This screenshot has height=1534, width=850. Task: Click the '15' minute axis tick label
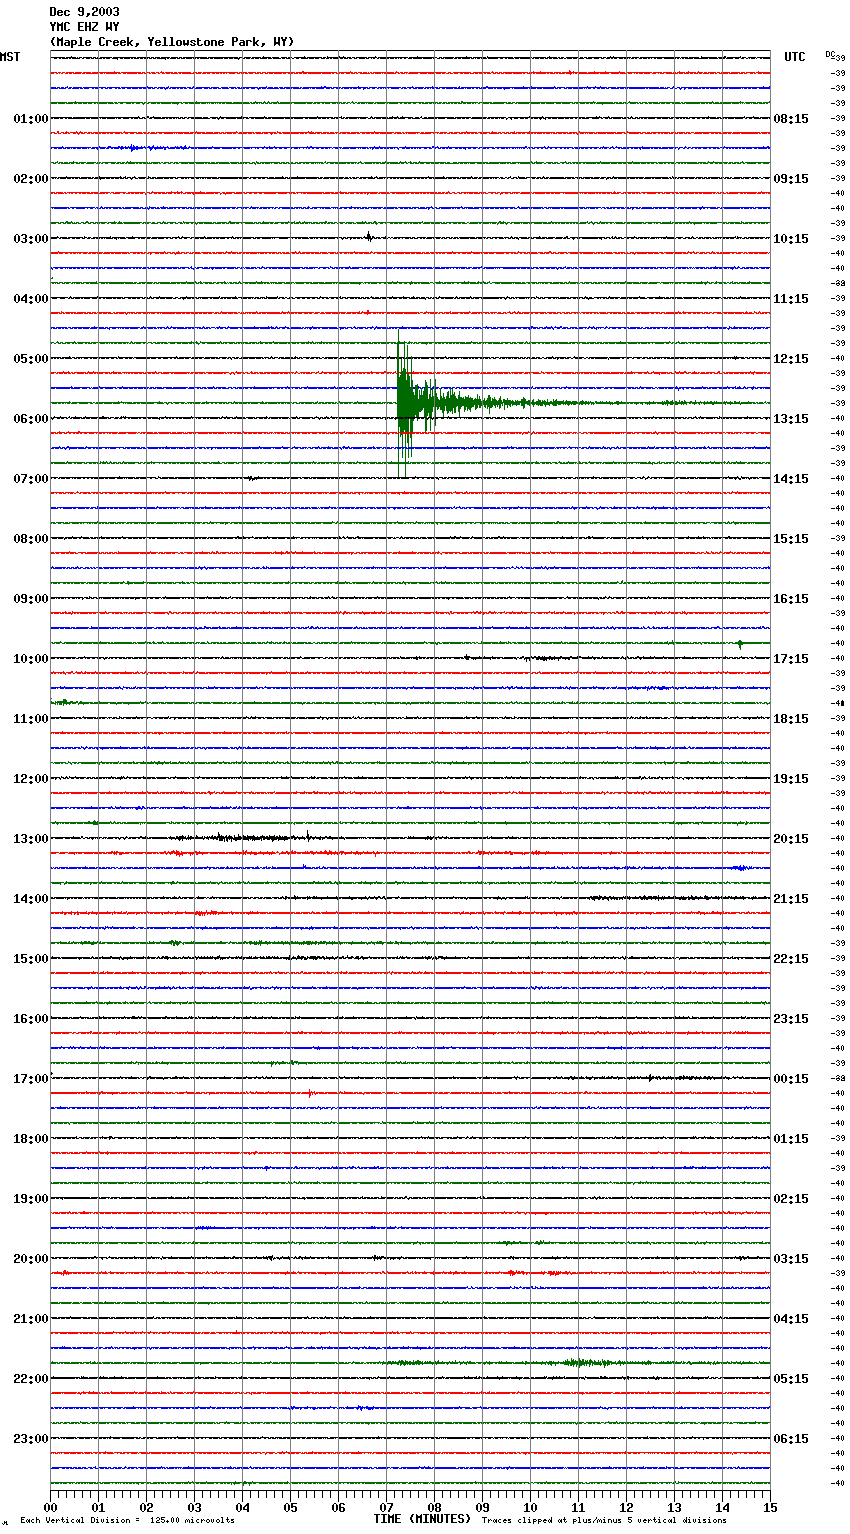pyautogui.click(x=770, y=1507)
